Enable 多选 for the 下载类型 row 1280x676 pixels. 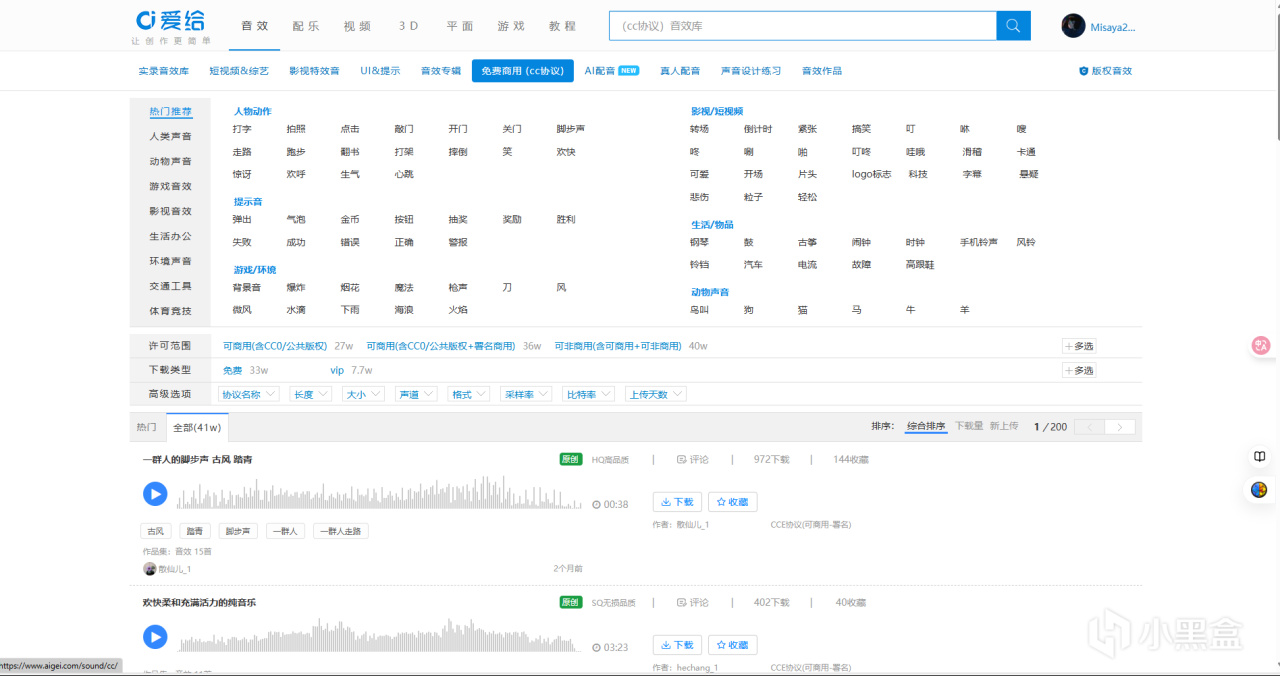click(1079, 370)
